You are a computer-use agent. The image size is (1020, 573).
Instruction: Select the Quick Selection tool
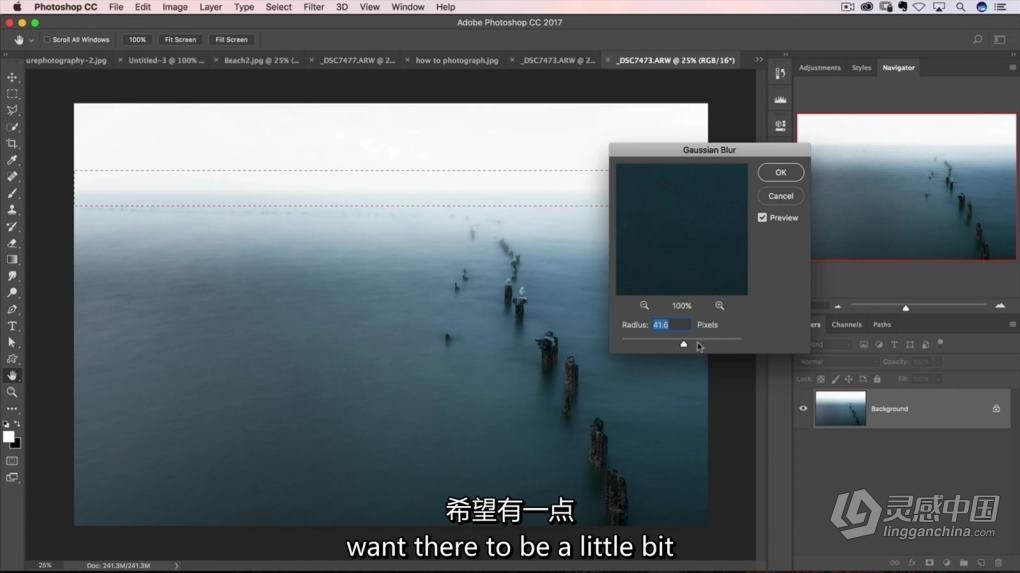12,127
